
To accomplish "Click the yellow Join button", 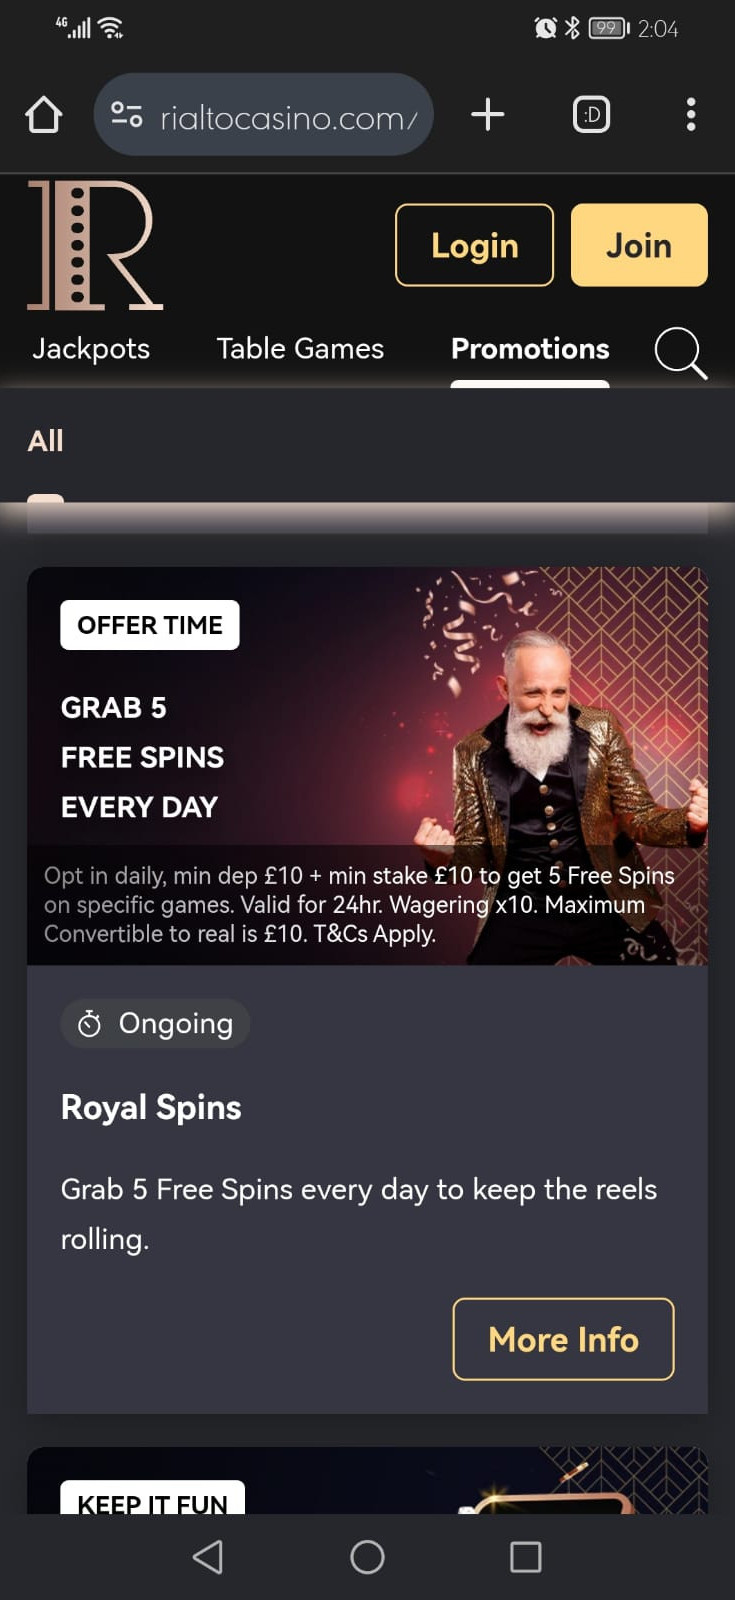I will (639, 245).
